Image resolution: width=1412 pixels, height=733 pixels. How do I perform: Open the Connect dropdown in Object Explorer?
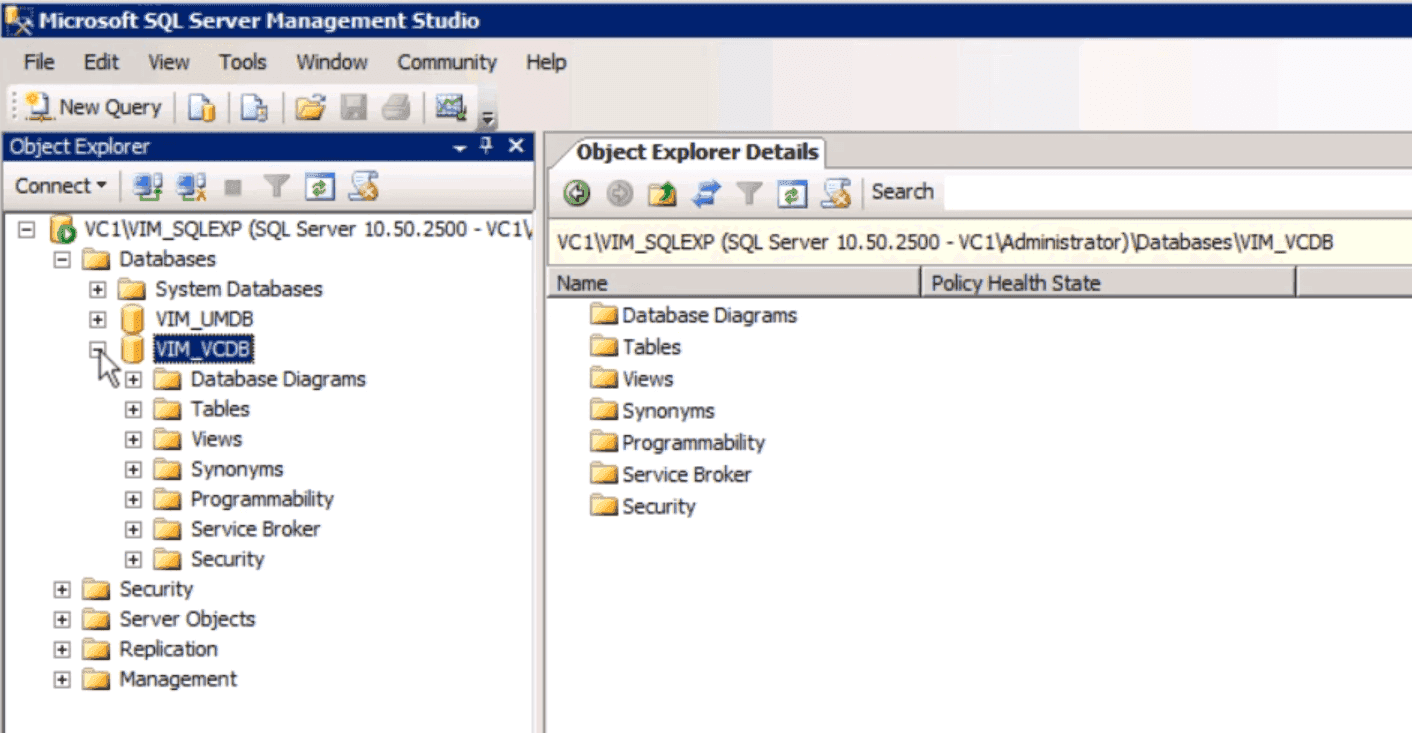(x=61, y=186)
